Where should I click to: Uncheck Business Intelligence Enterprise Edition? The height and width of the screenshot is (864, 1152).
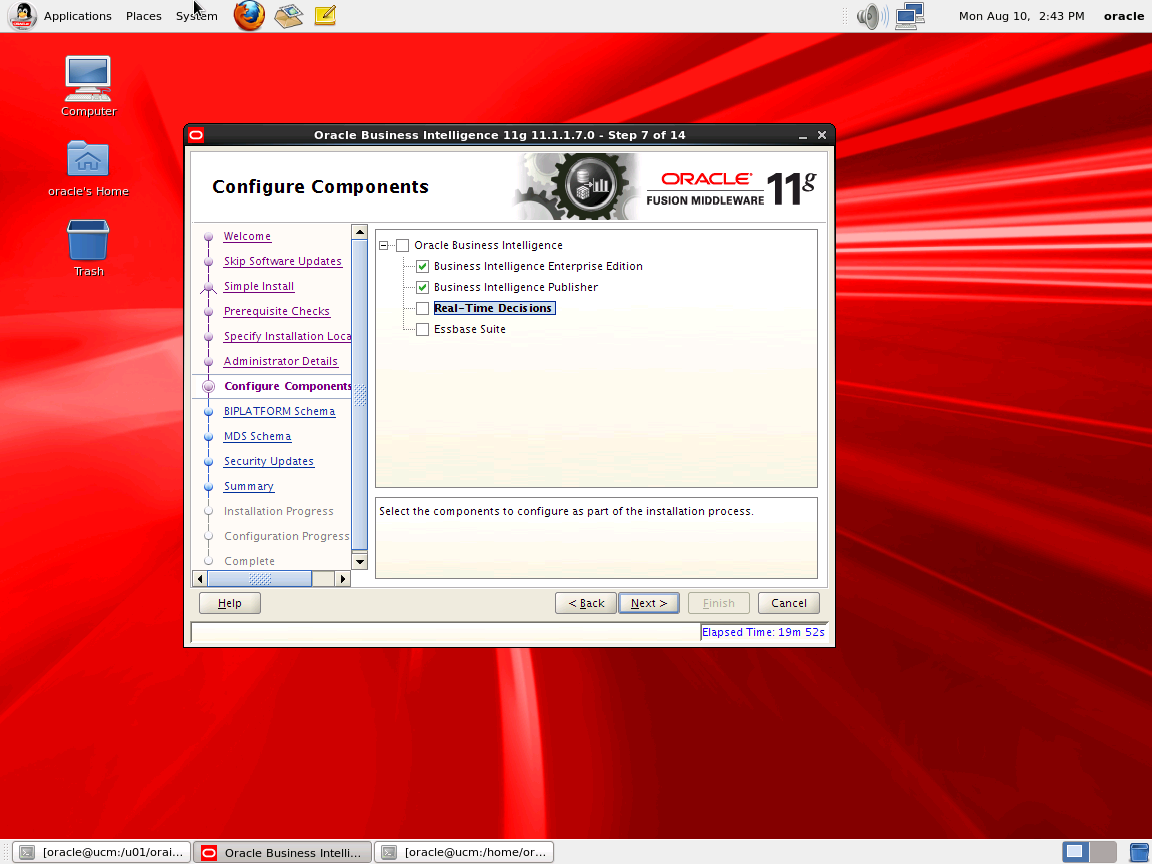click(422, 267)
